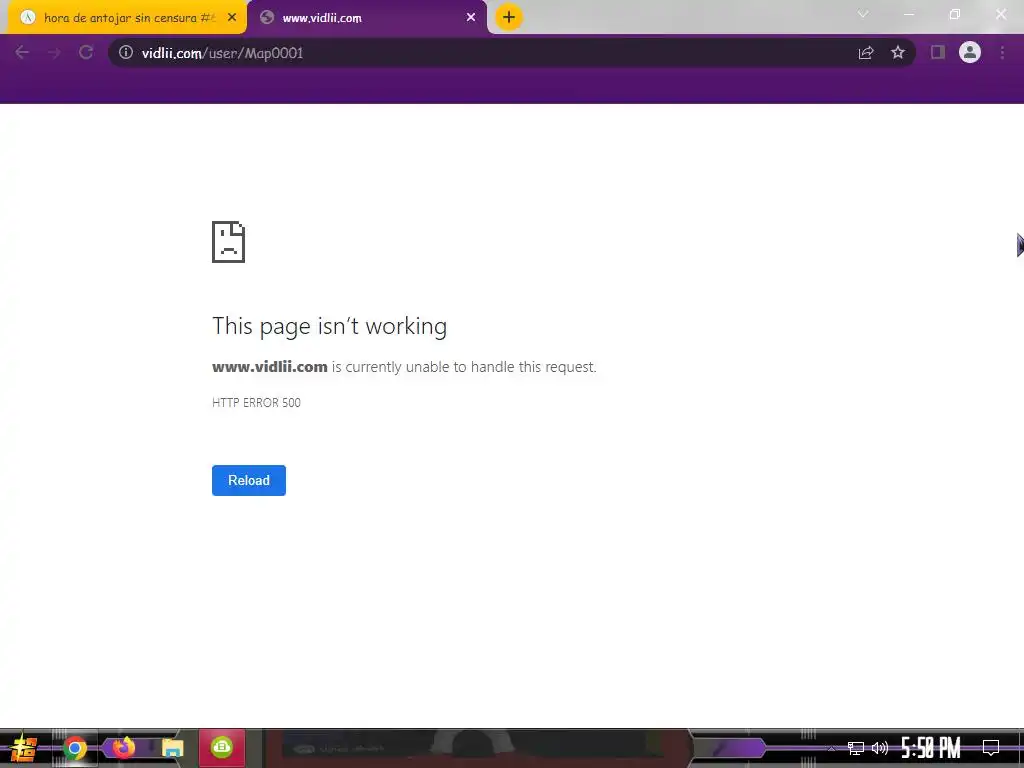This screenshot has width=1024, height=768.
Task: Click the Reload button
Action: (x=249, y=480)
